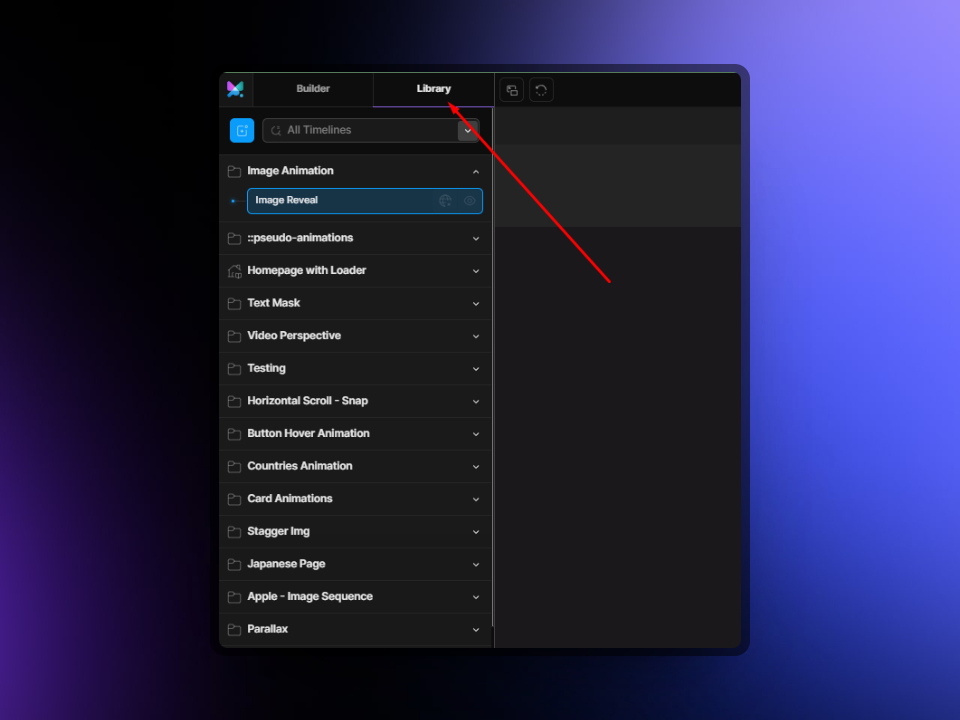Click the Card Animations folder icon
The width and height of the screenshot is (960, 720).
[x=234, y=499]
